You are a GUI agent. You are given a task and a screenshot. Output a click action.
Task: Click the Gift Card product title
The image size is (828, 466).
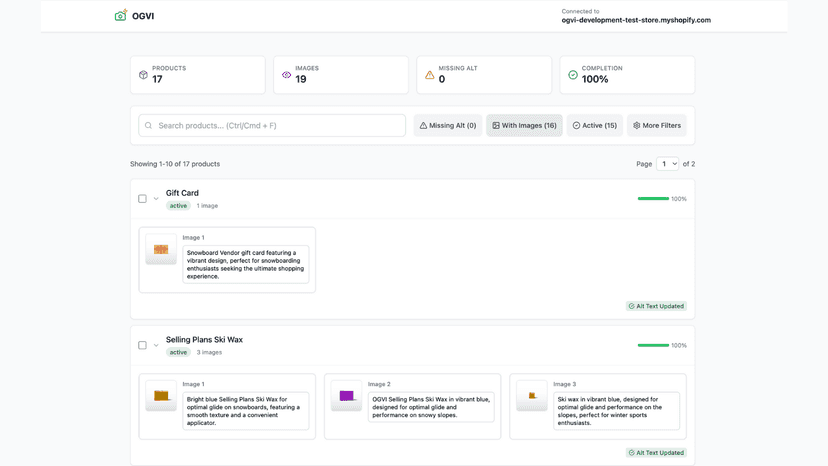(182, 193)
